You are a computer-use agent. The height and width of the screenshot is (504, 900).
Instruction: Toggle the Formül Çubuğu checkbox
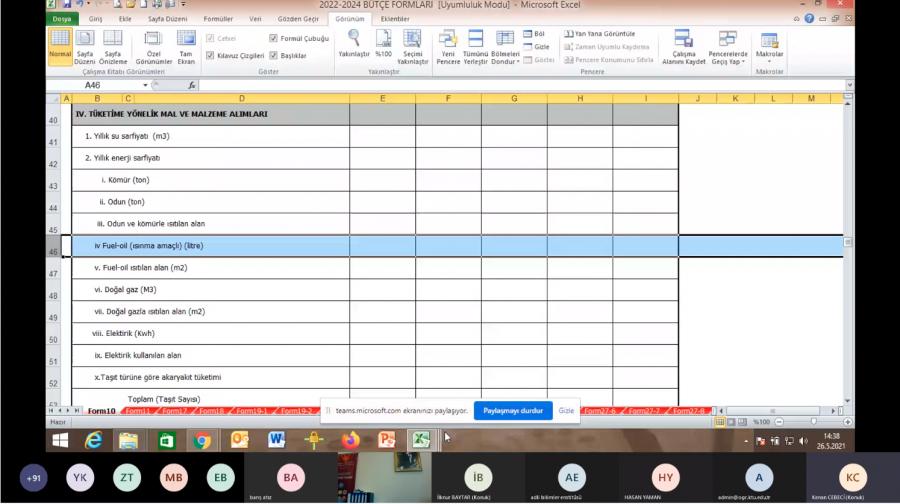coord(274,39)
